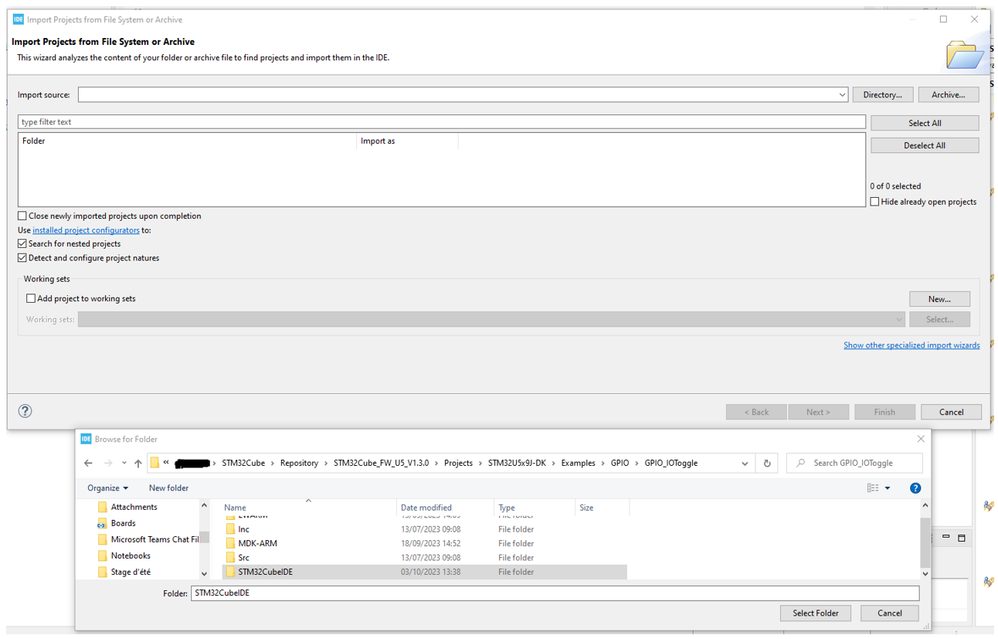Sort by Date modified column header
The height and width of the screenshot is (639, 998).
click(444, 508)
